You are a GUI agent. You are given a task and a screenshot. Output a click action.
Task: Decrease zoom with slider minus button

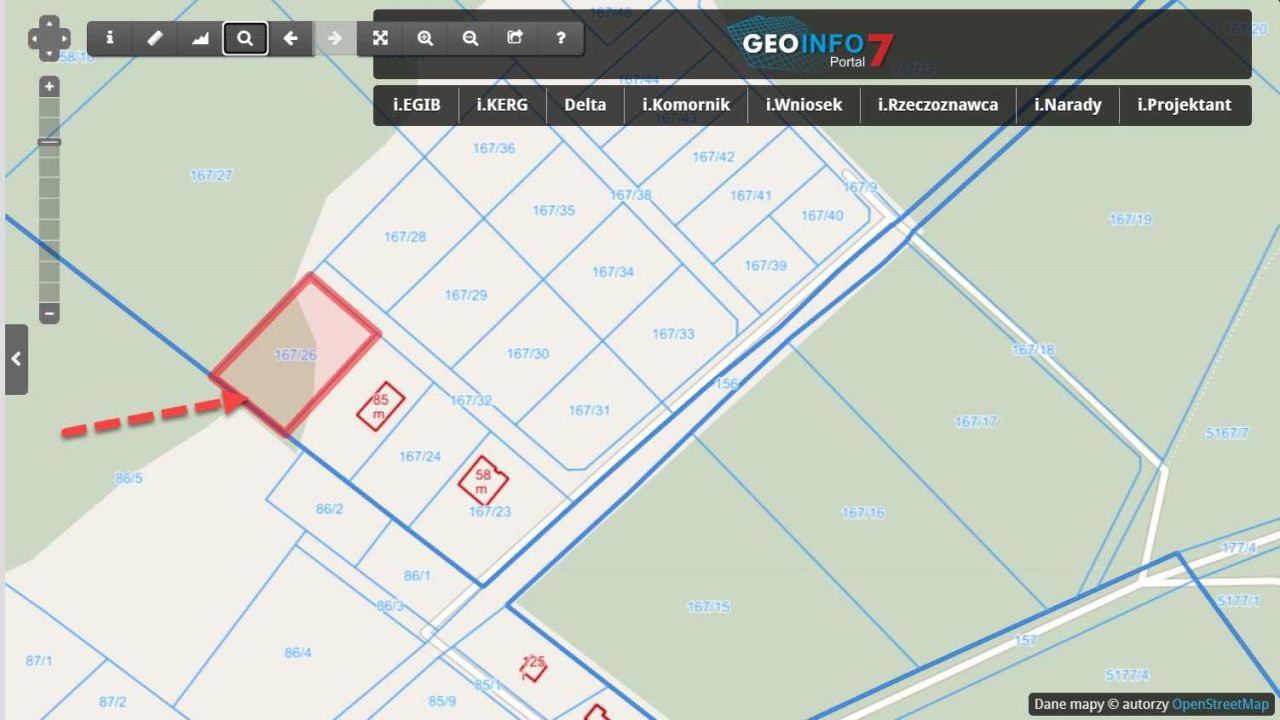pyautogui.click(x=49, y=313)
